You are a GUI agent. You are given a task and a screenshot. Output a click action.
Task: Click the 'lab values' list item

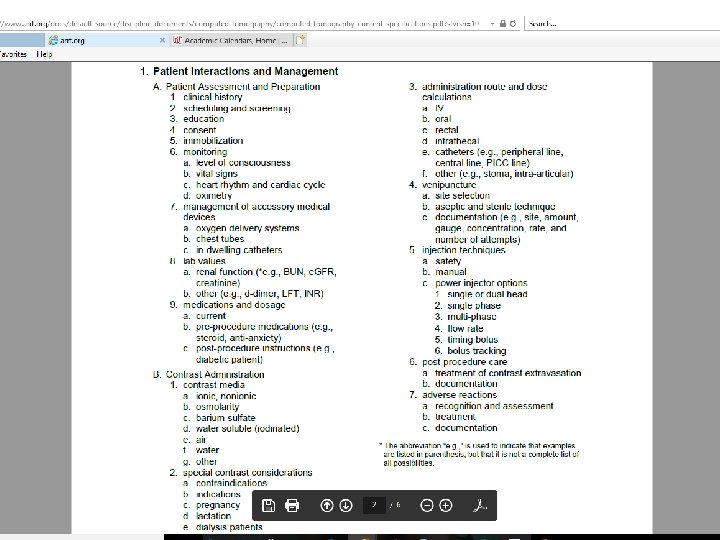(204, 261)
